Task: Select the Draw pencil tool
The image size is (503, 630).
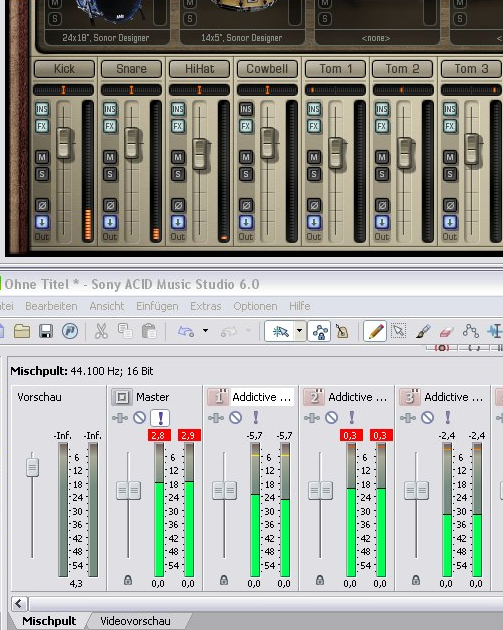Action: point(375,331)
